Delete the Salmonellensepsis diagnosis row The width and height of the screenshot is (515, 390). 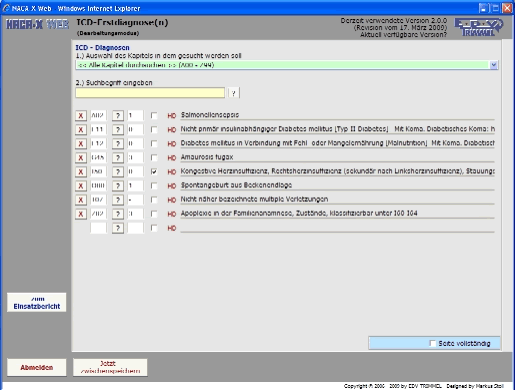click(x=81, y=116)
